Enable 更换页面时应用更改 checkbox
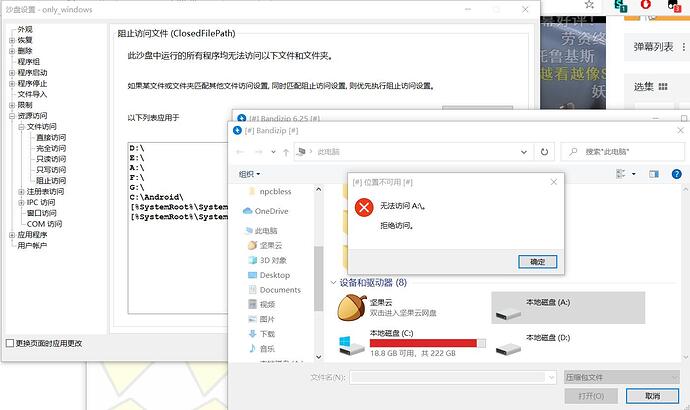The height and width of the screenshot is (410, 690). (x=10, y=343)
